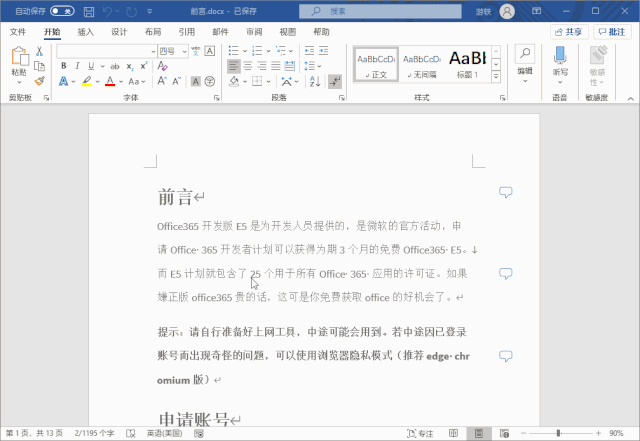
Task: Toggle Character Shading button
Action: coord(196,82)
